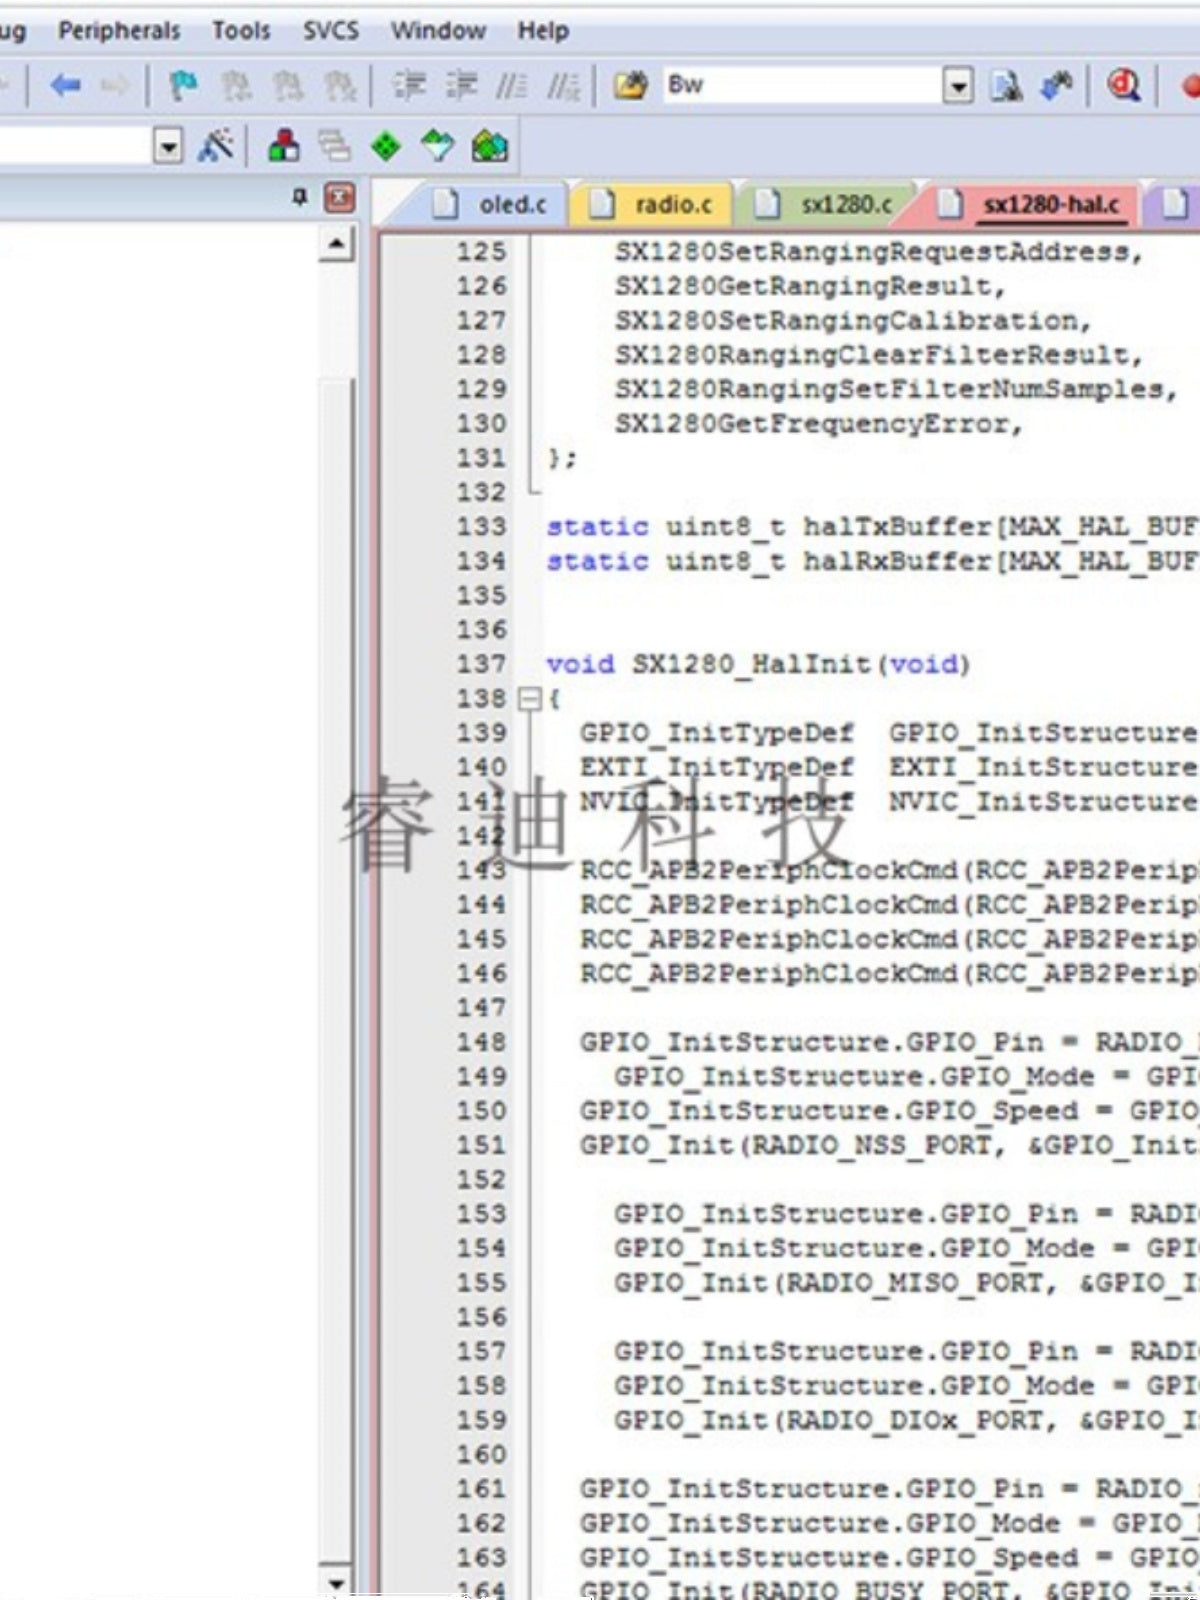Click the project panel scroll up arrow

pyautogui.click(x=337, y=244)
